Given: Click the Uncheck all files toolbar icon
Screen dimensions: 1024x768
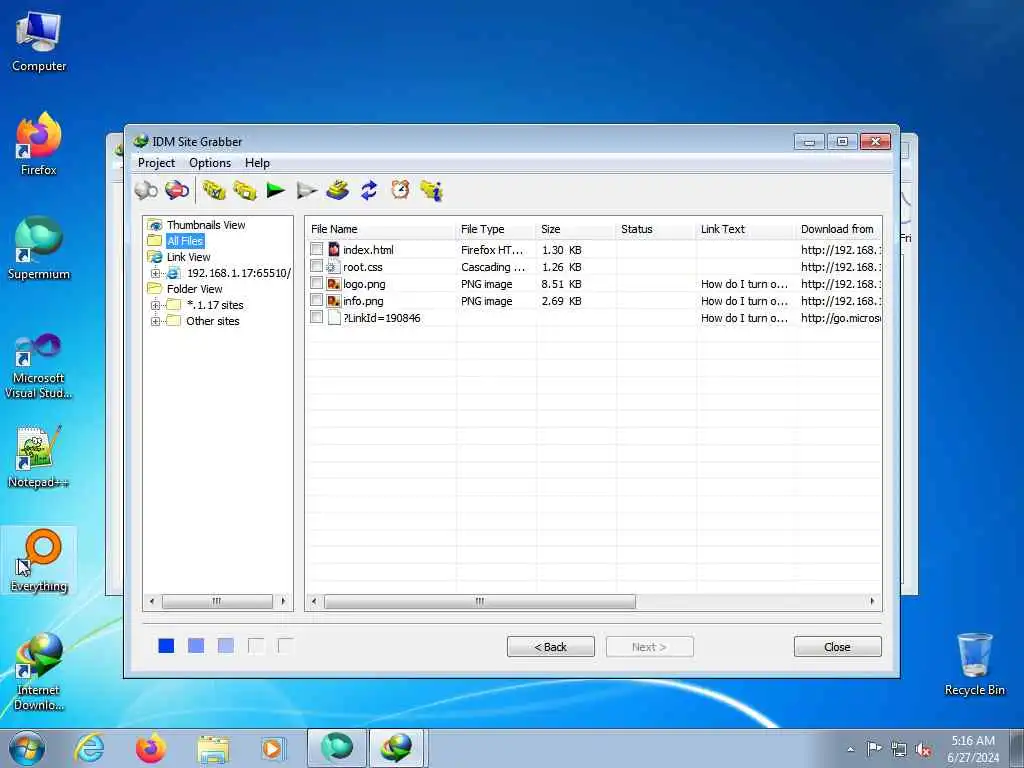Looking at the screenshot, I should 245,190.
